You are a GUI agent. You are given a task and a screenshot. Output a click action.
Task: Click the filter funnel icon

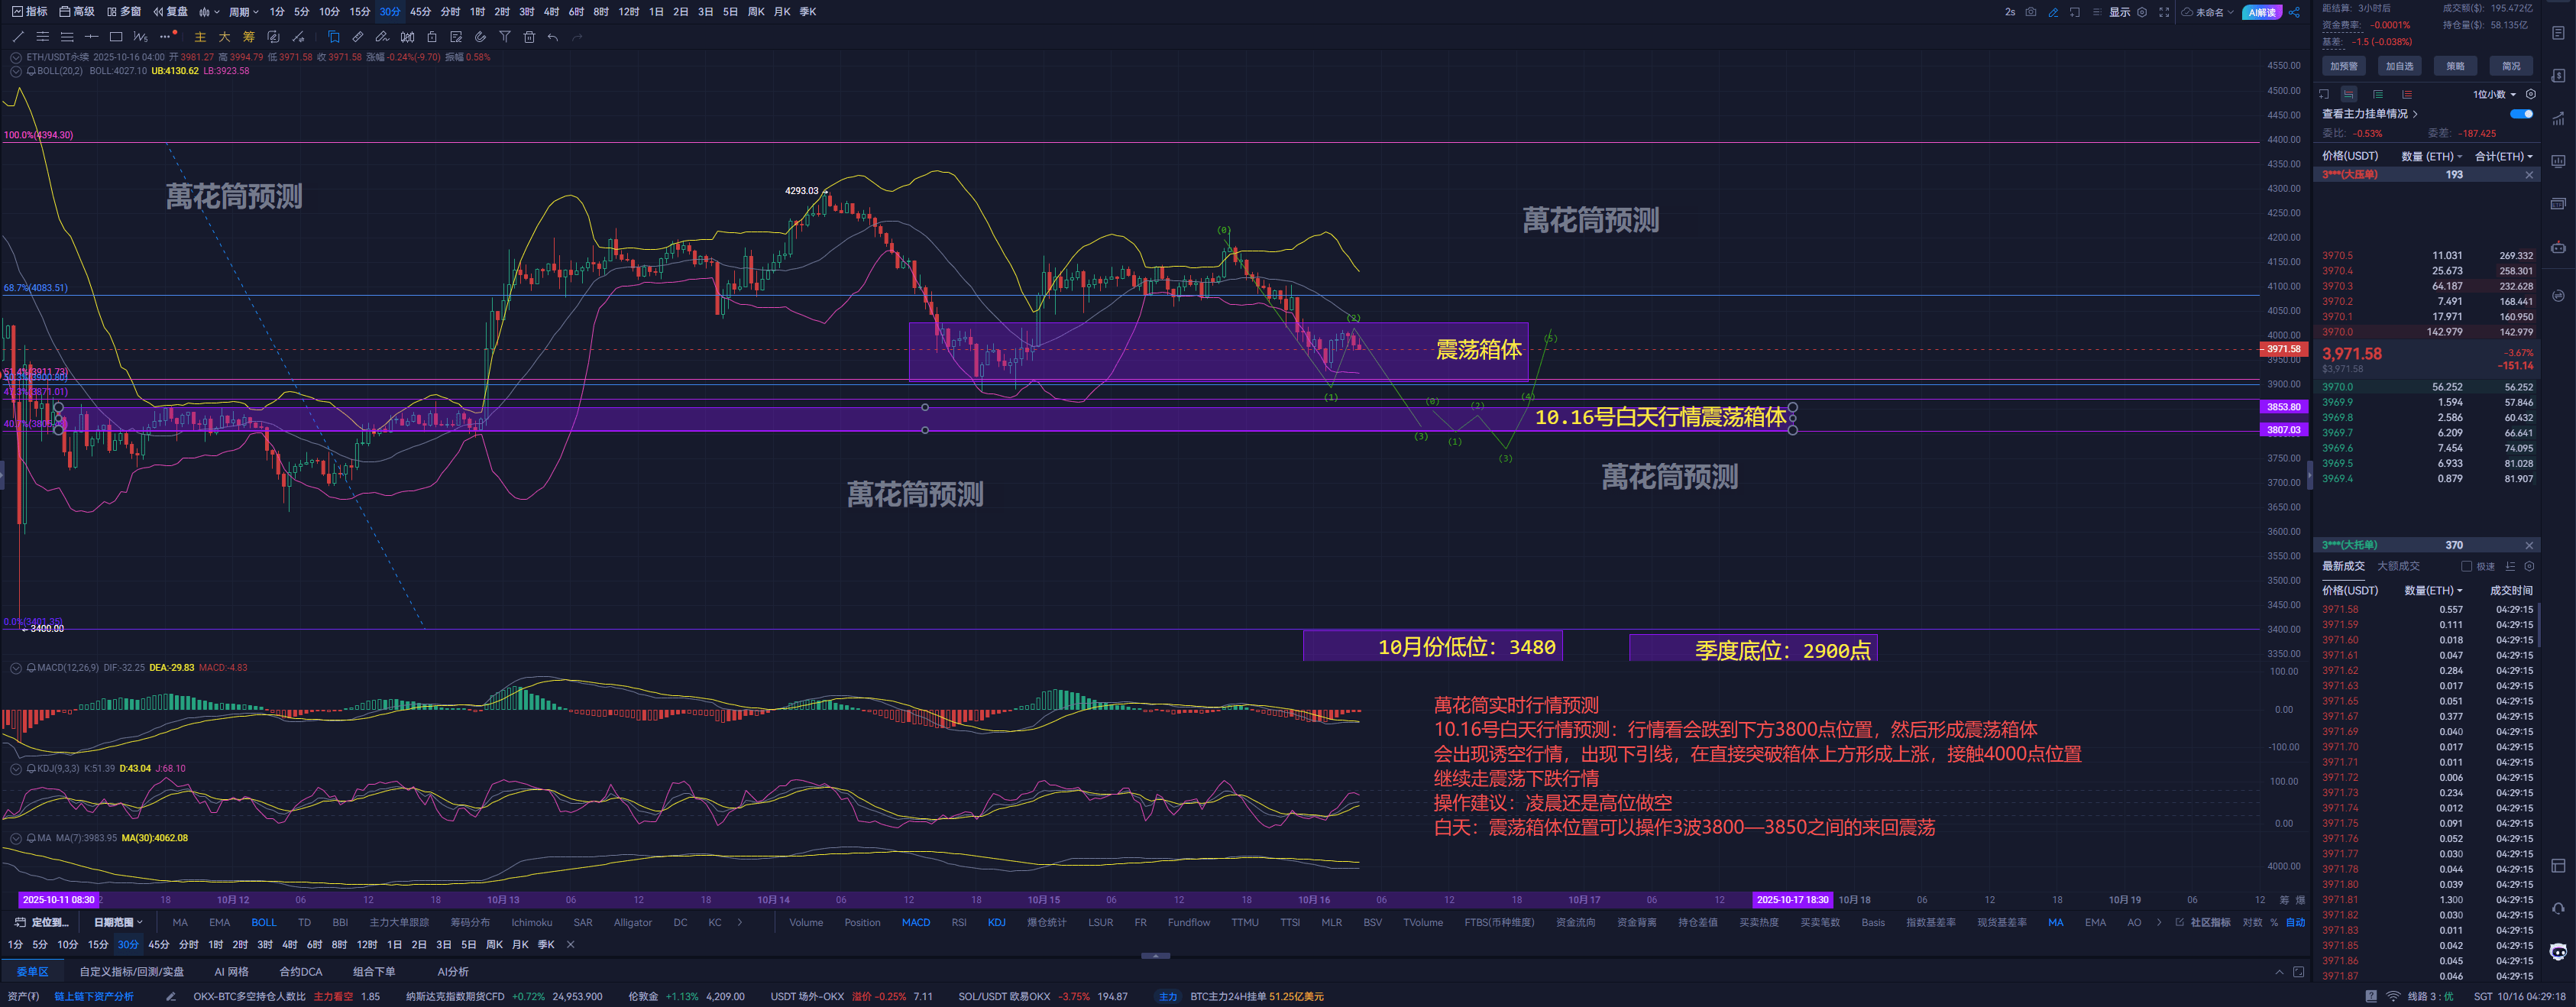(x=505, y=37)
